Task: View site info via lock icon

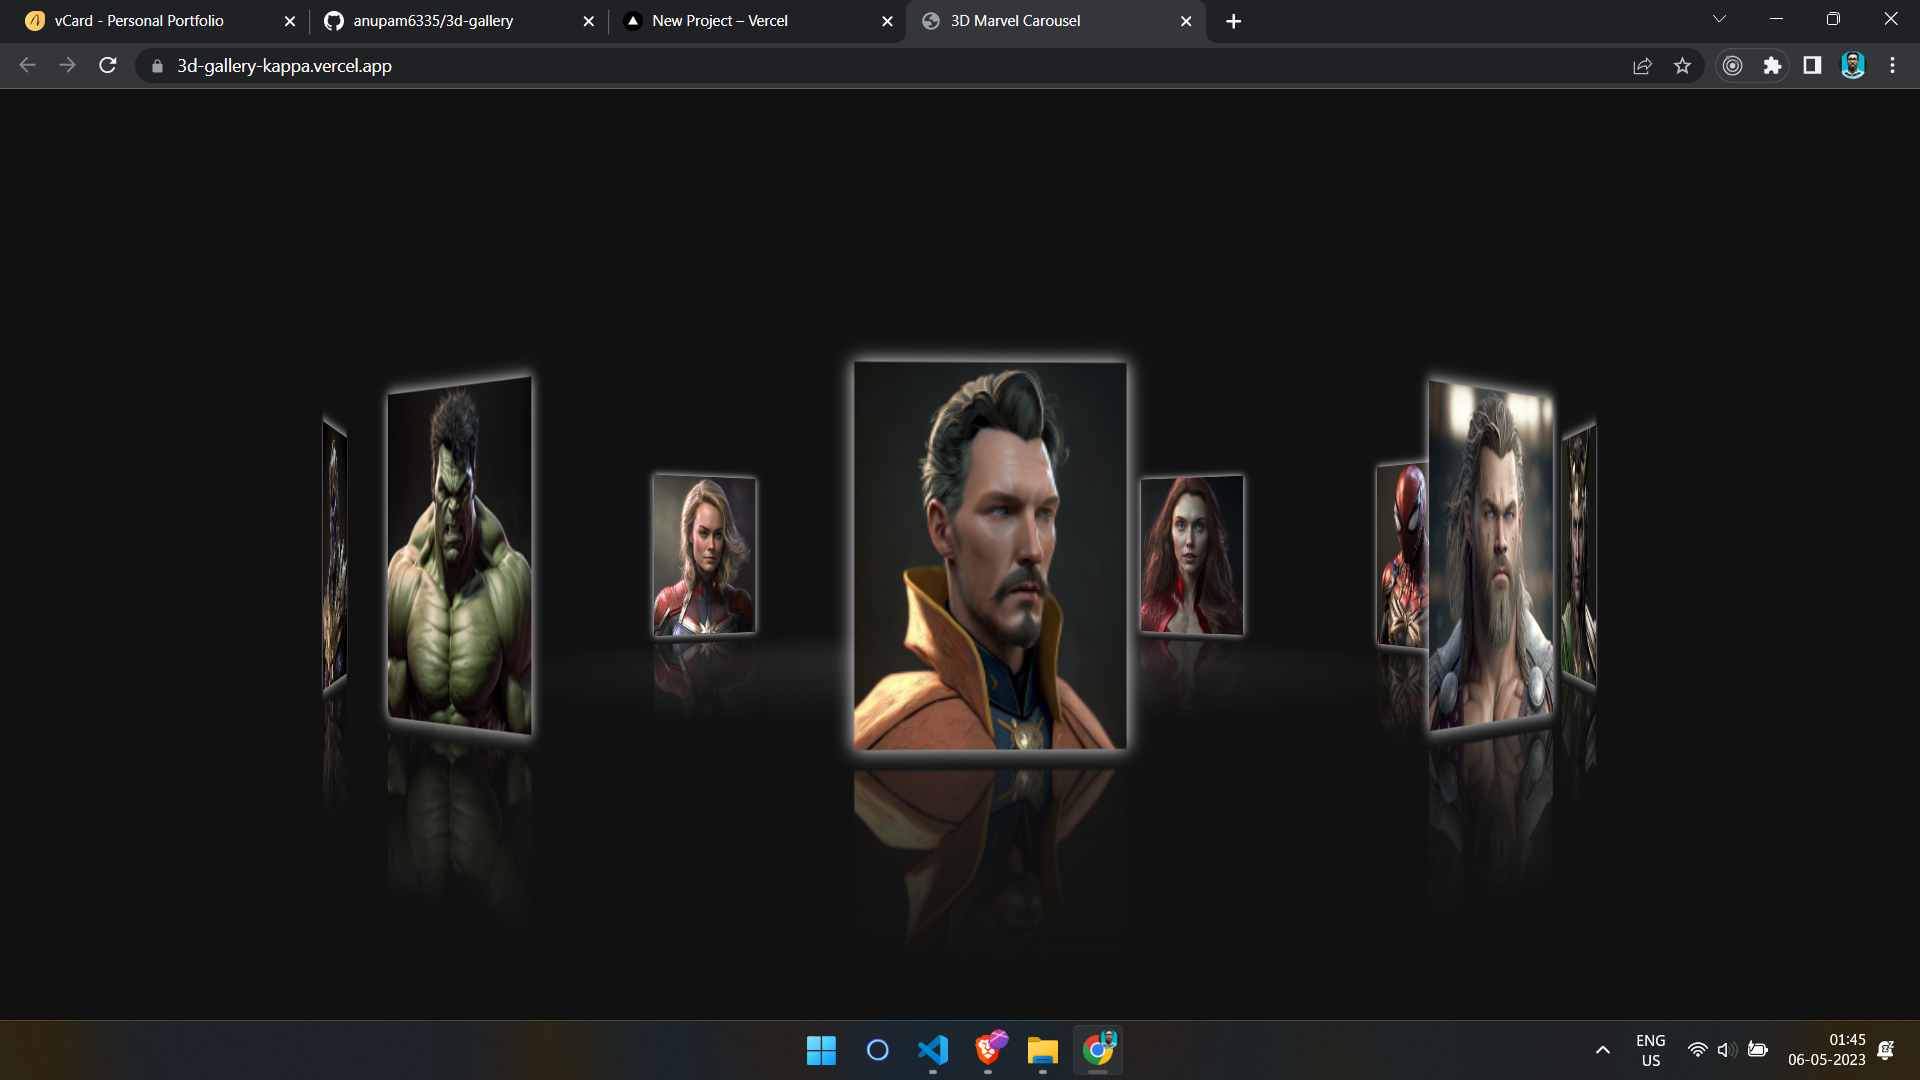Action: pos(157,66)
